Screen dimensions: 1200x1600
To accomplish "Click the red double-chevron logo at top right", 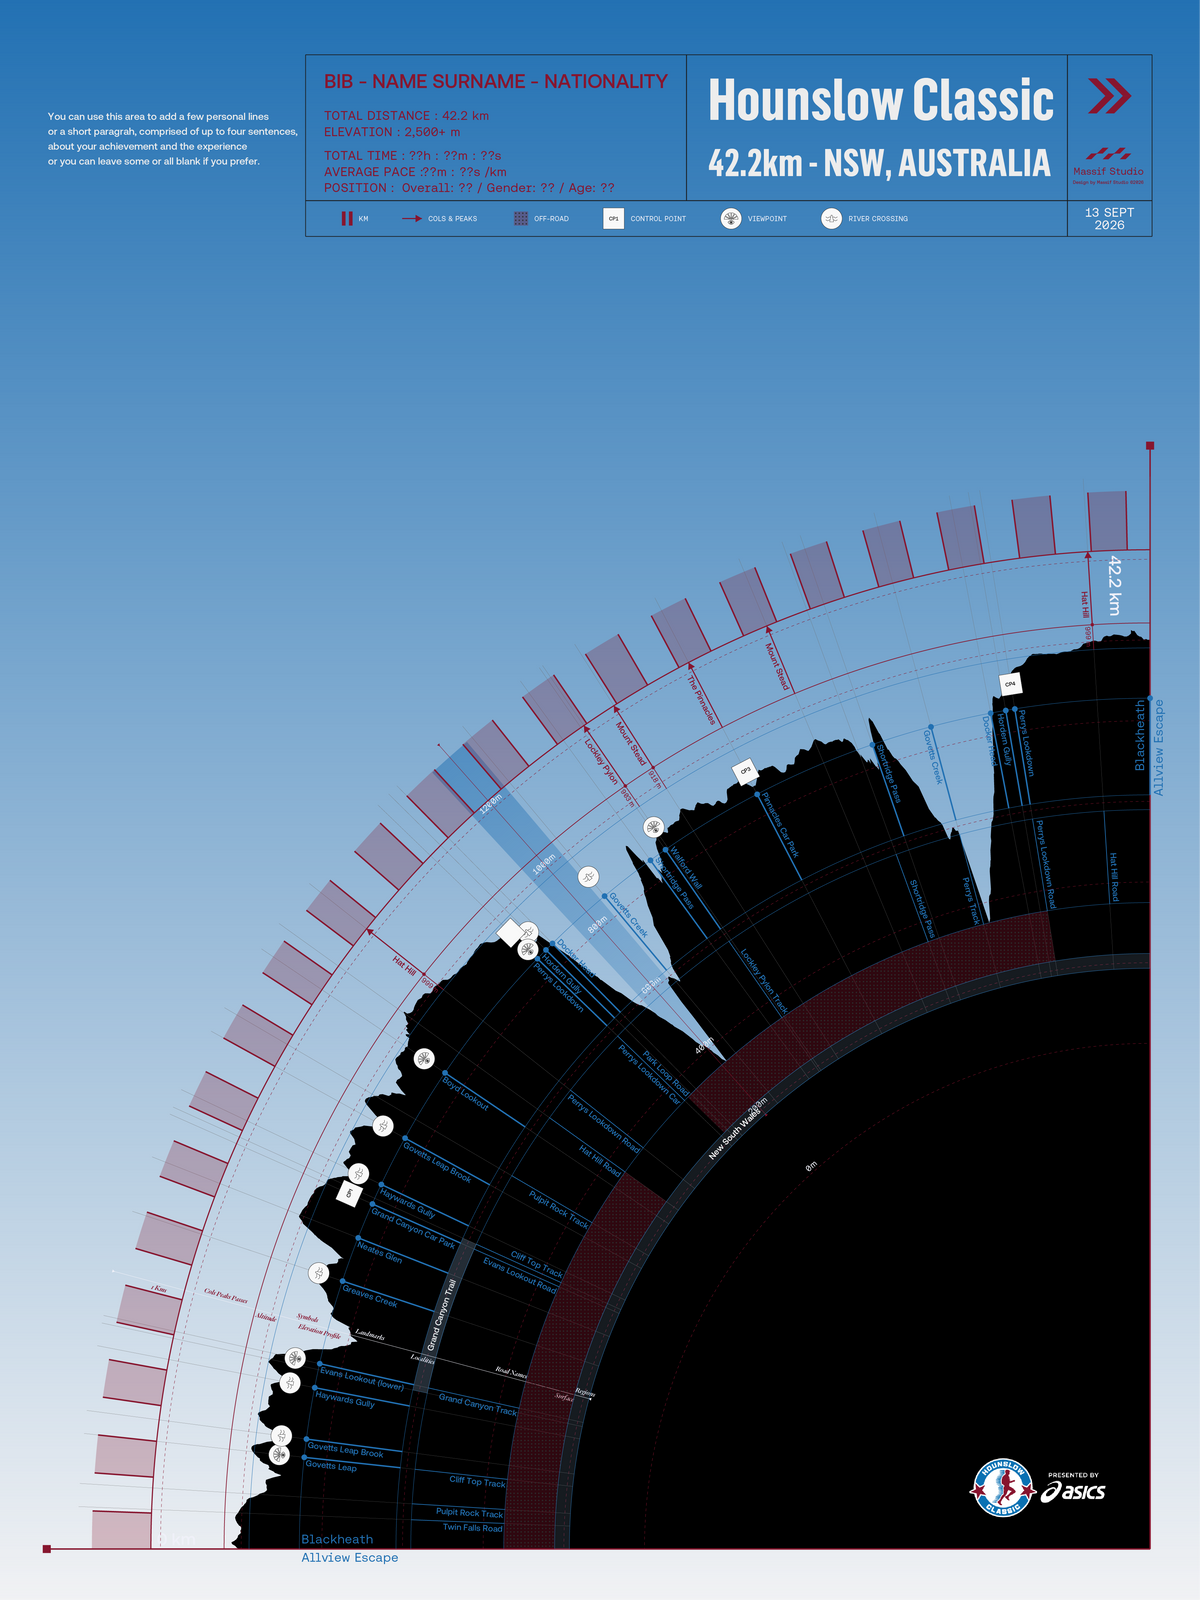I will point(1109,96).
